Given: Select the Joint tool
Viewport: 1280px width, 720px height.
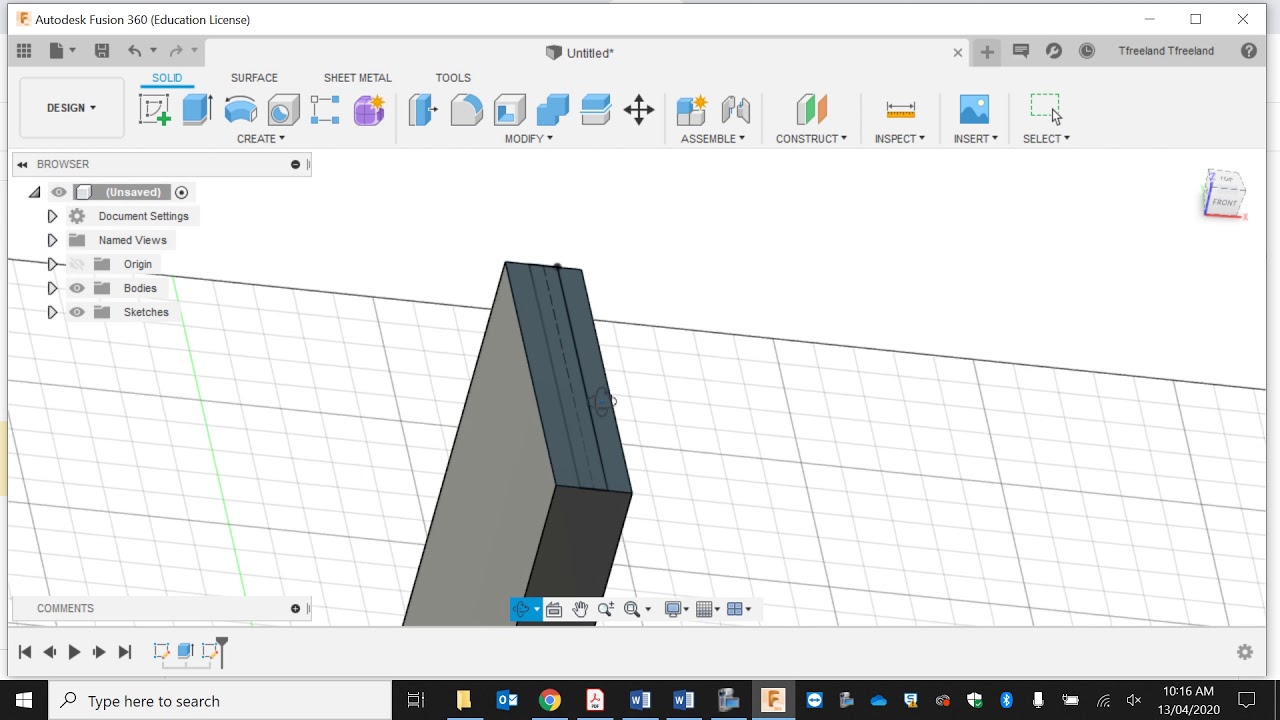Looking at the screenshot, I should pyautogui.click(x=735, y=109).
